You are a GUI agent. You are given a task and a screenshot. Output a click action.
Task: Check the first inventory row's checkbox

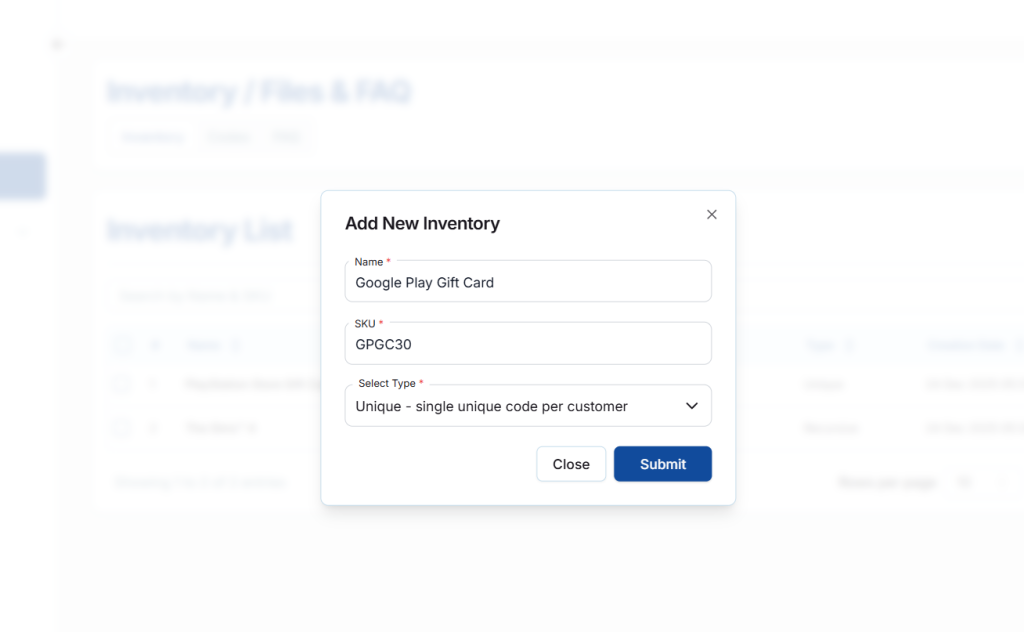[x=122, y=384]
